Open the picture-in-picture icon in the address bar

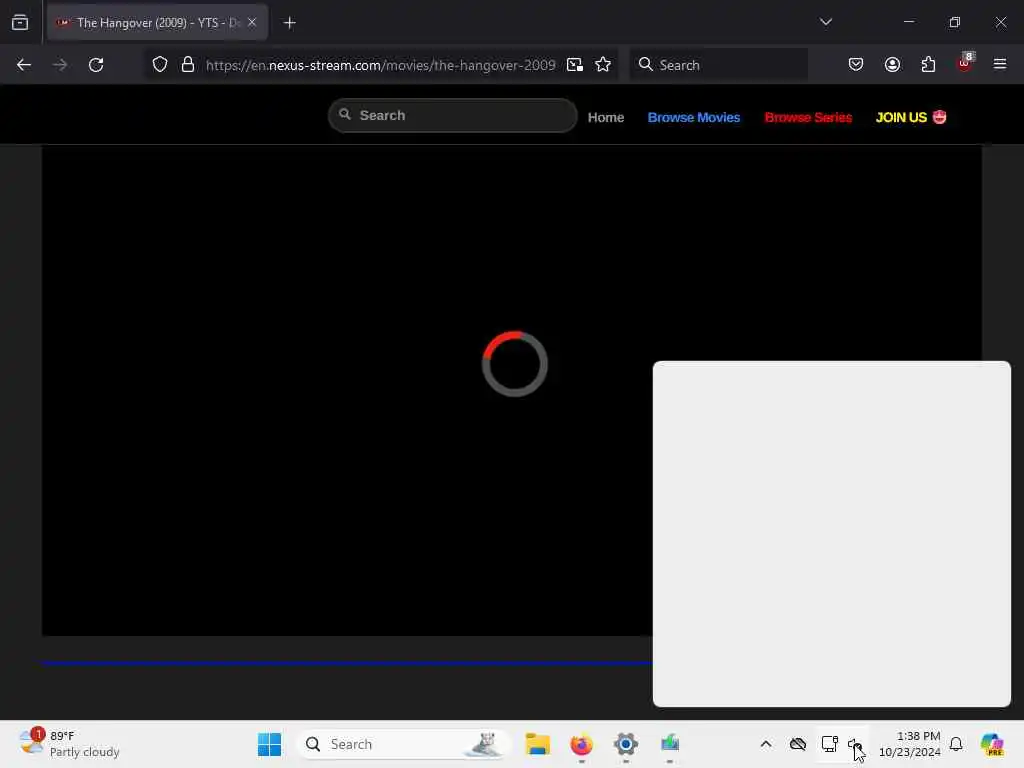[575, 65]
